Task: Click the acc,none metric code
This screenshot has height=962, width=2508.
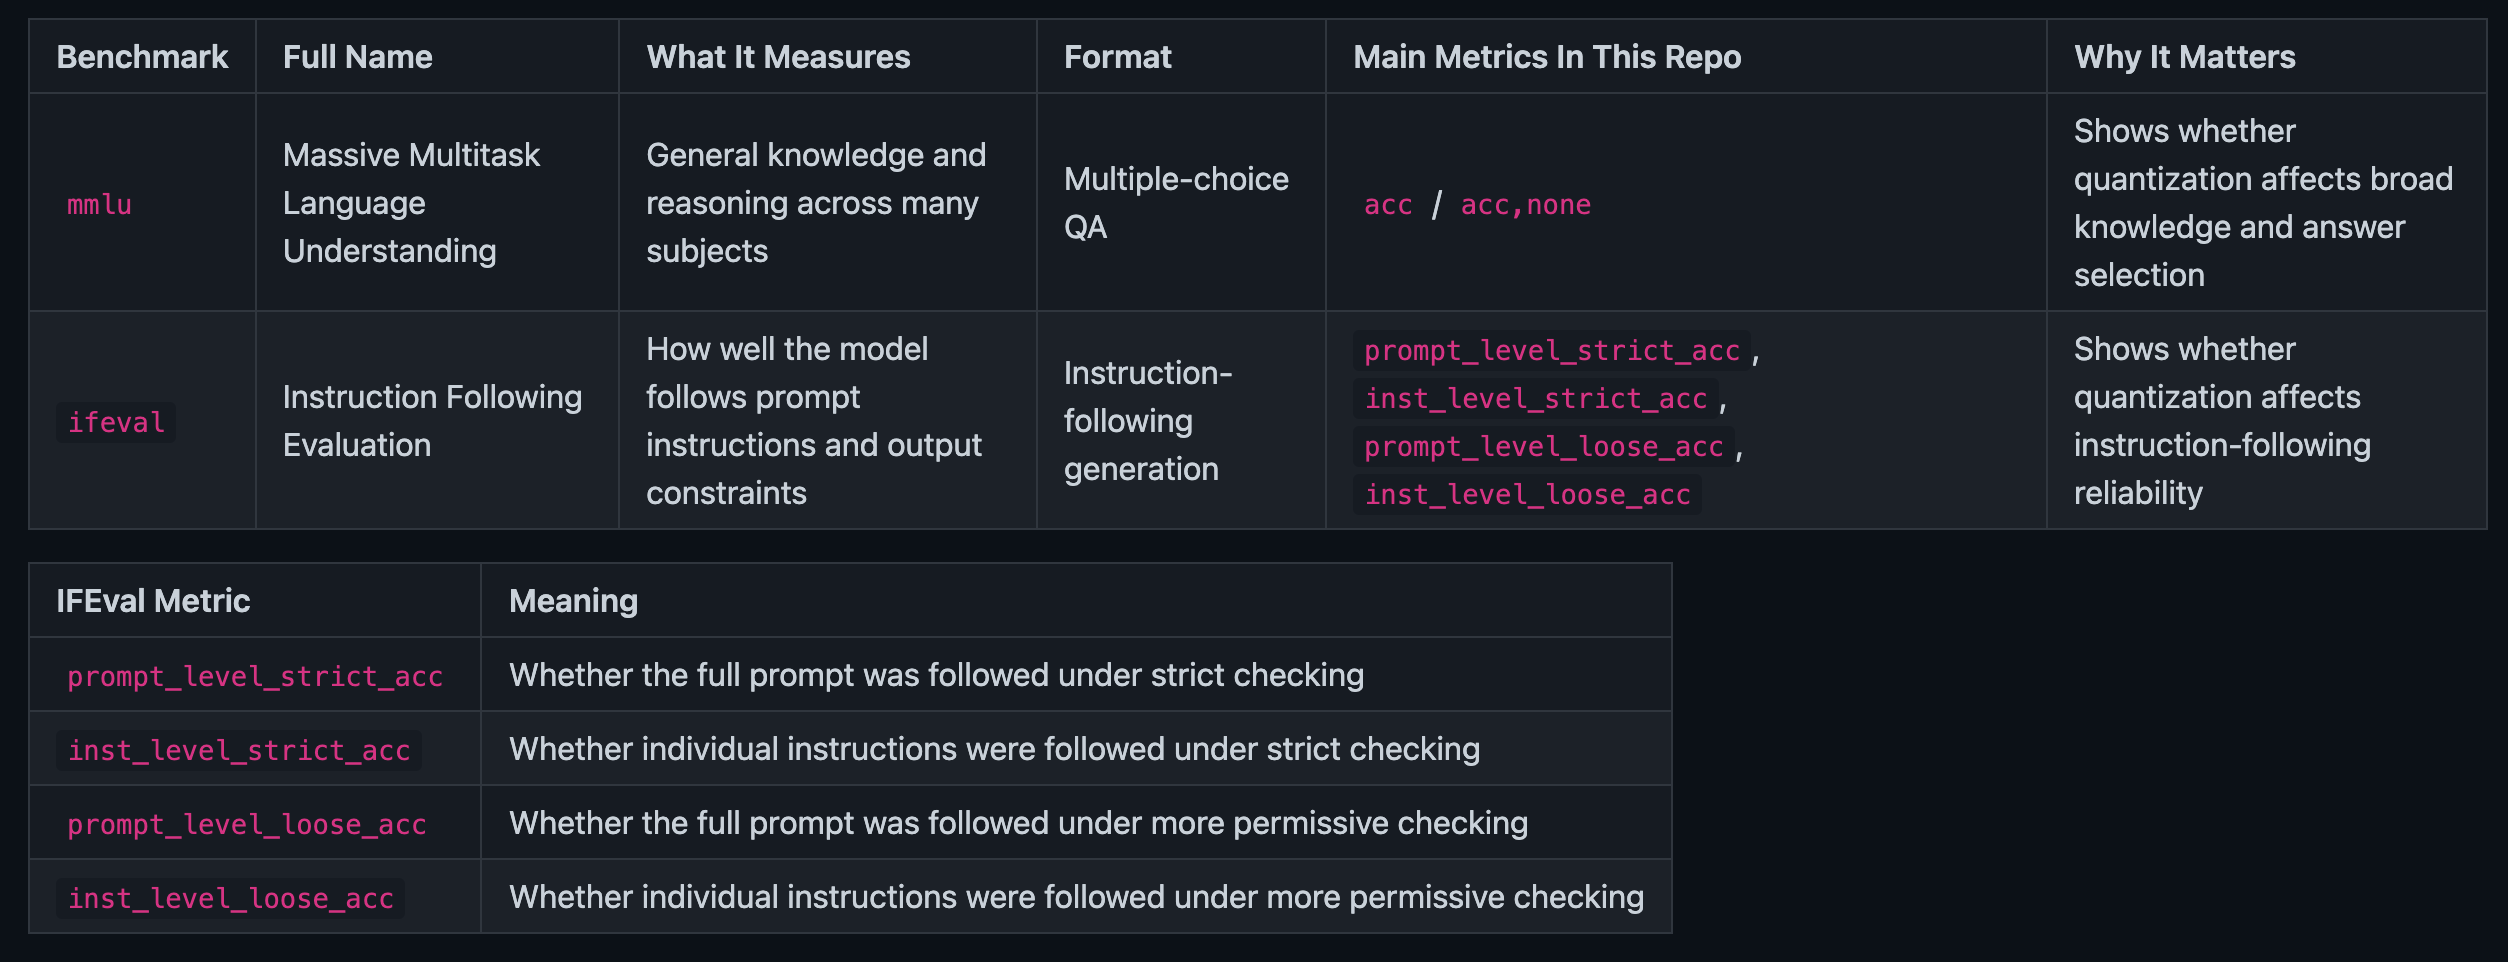Action: tap(1525, 204)
